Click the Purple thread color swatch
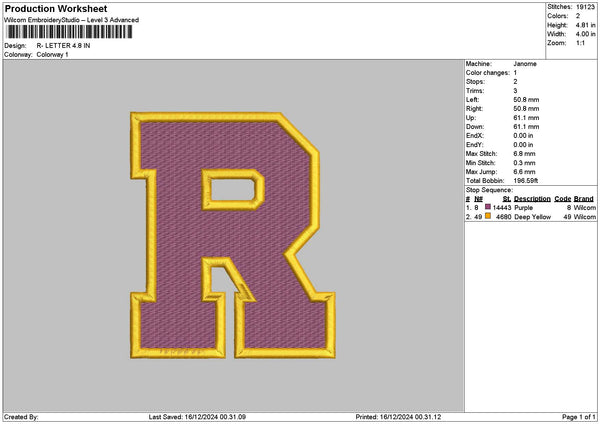Viewport: 600px width, 424px height. click(488, 207)
